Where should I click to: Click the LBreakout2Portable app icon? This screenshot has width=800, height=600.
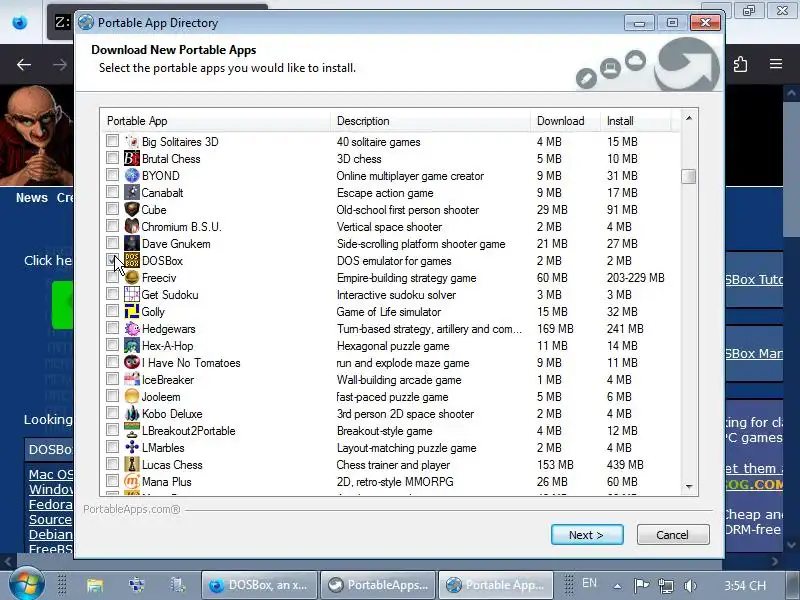click(132, 430)
